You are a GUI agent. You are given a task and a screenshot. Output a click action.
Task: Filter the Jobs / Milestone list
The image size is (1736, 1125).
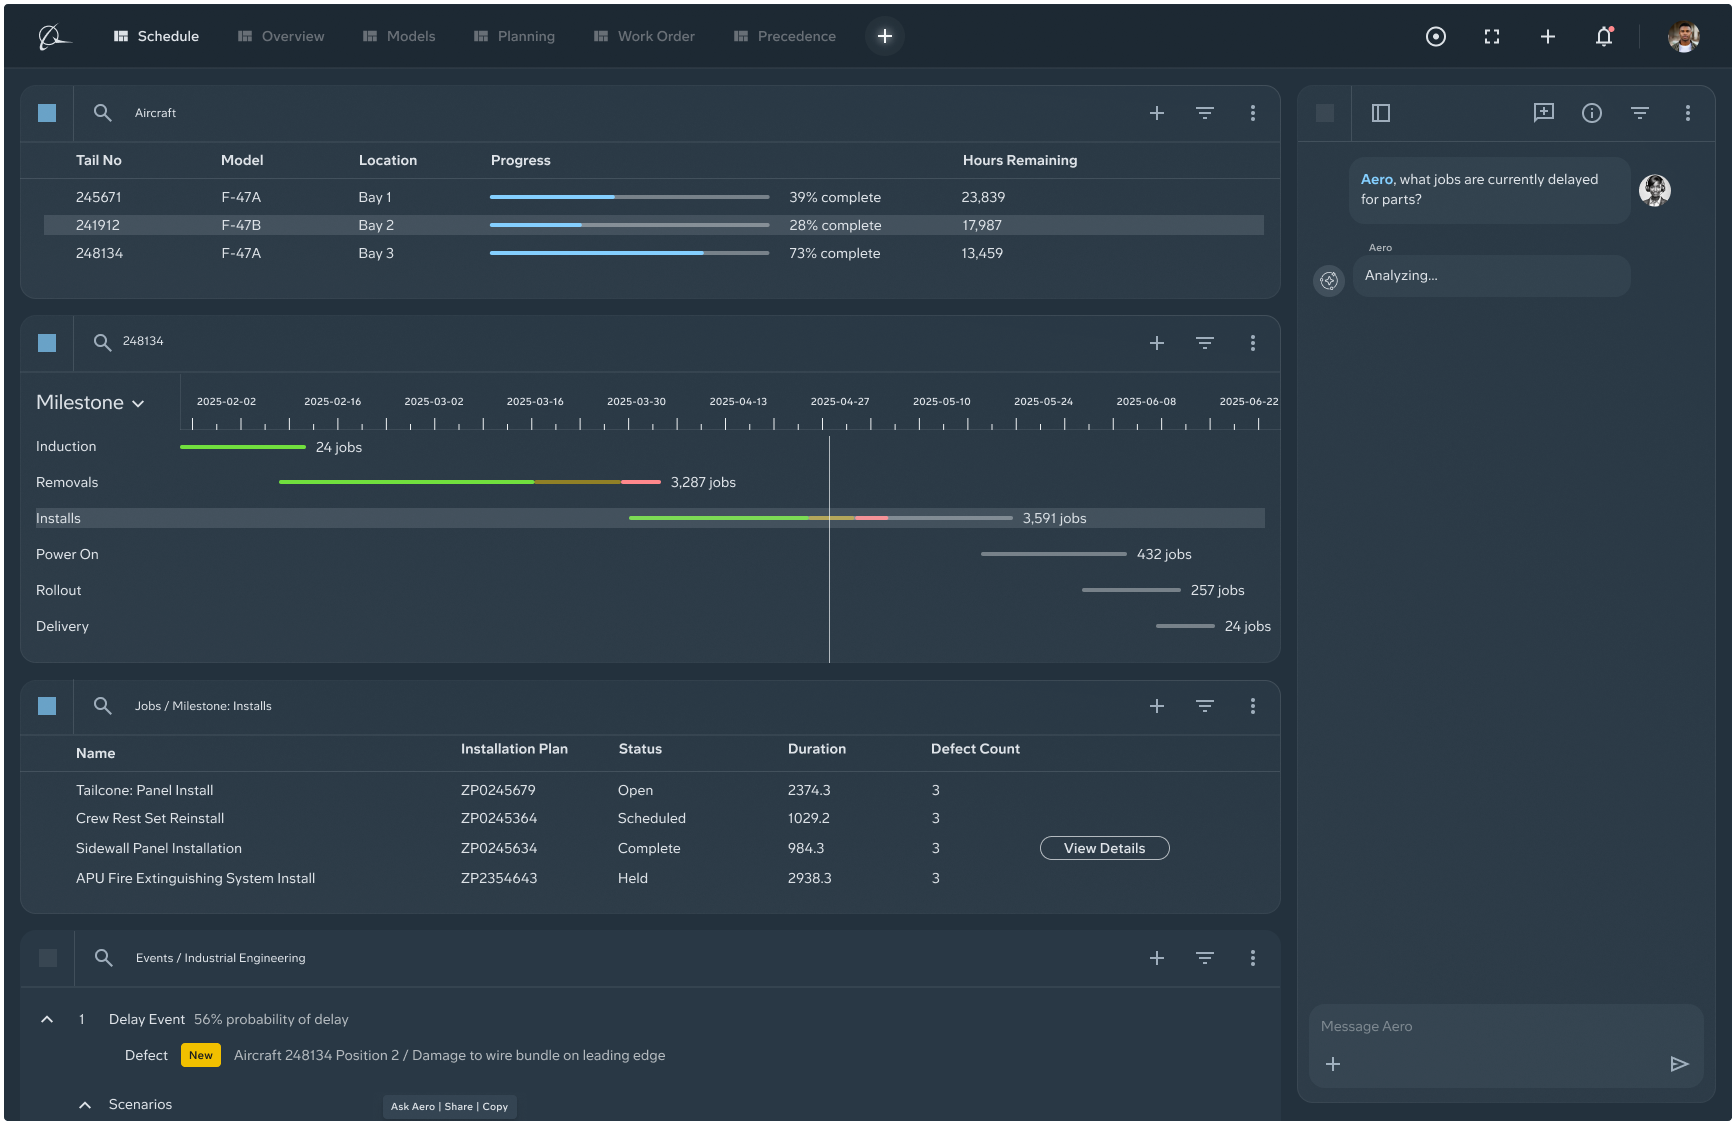(x=1205, y=706)
